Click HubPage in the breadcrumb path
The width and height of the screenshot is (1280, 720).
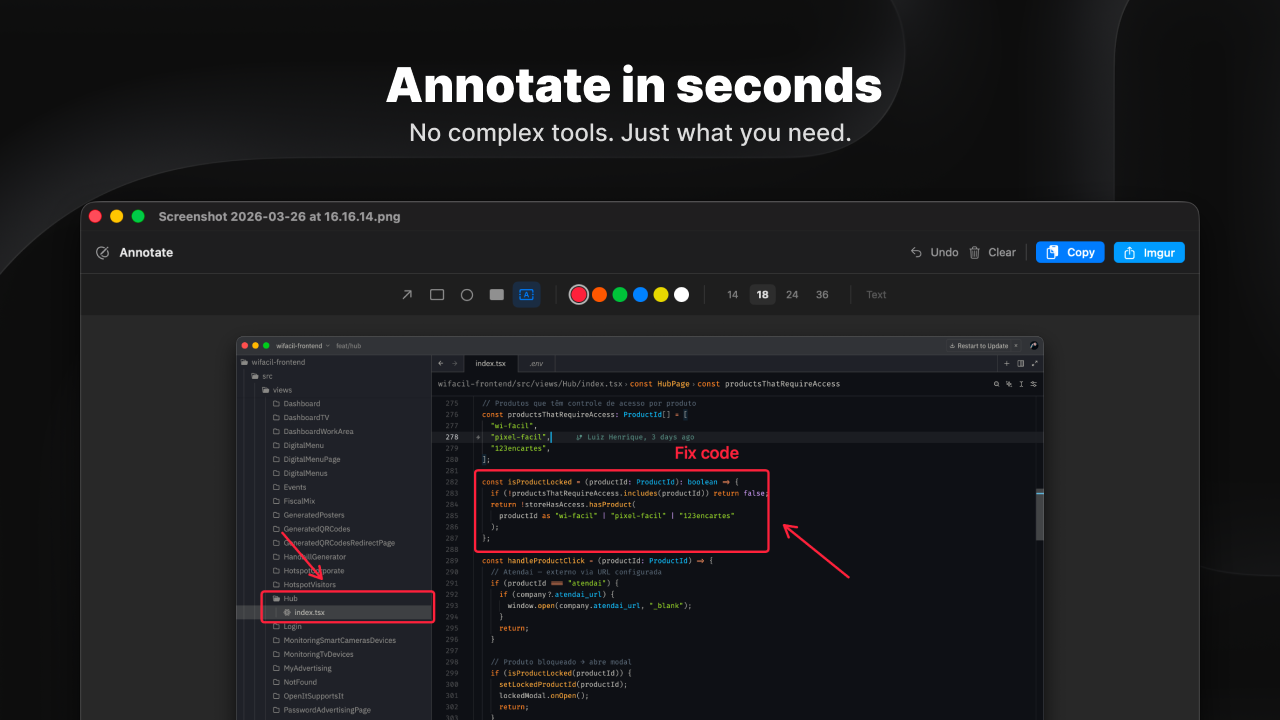tap(673, 384)
